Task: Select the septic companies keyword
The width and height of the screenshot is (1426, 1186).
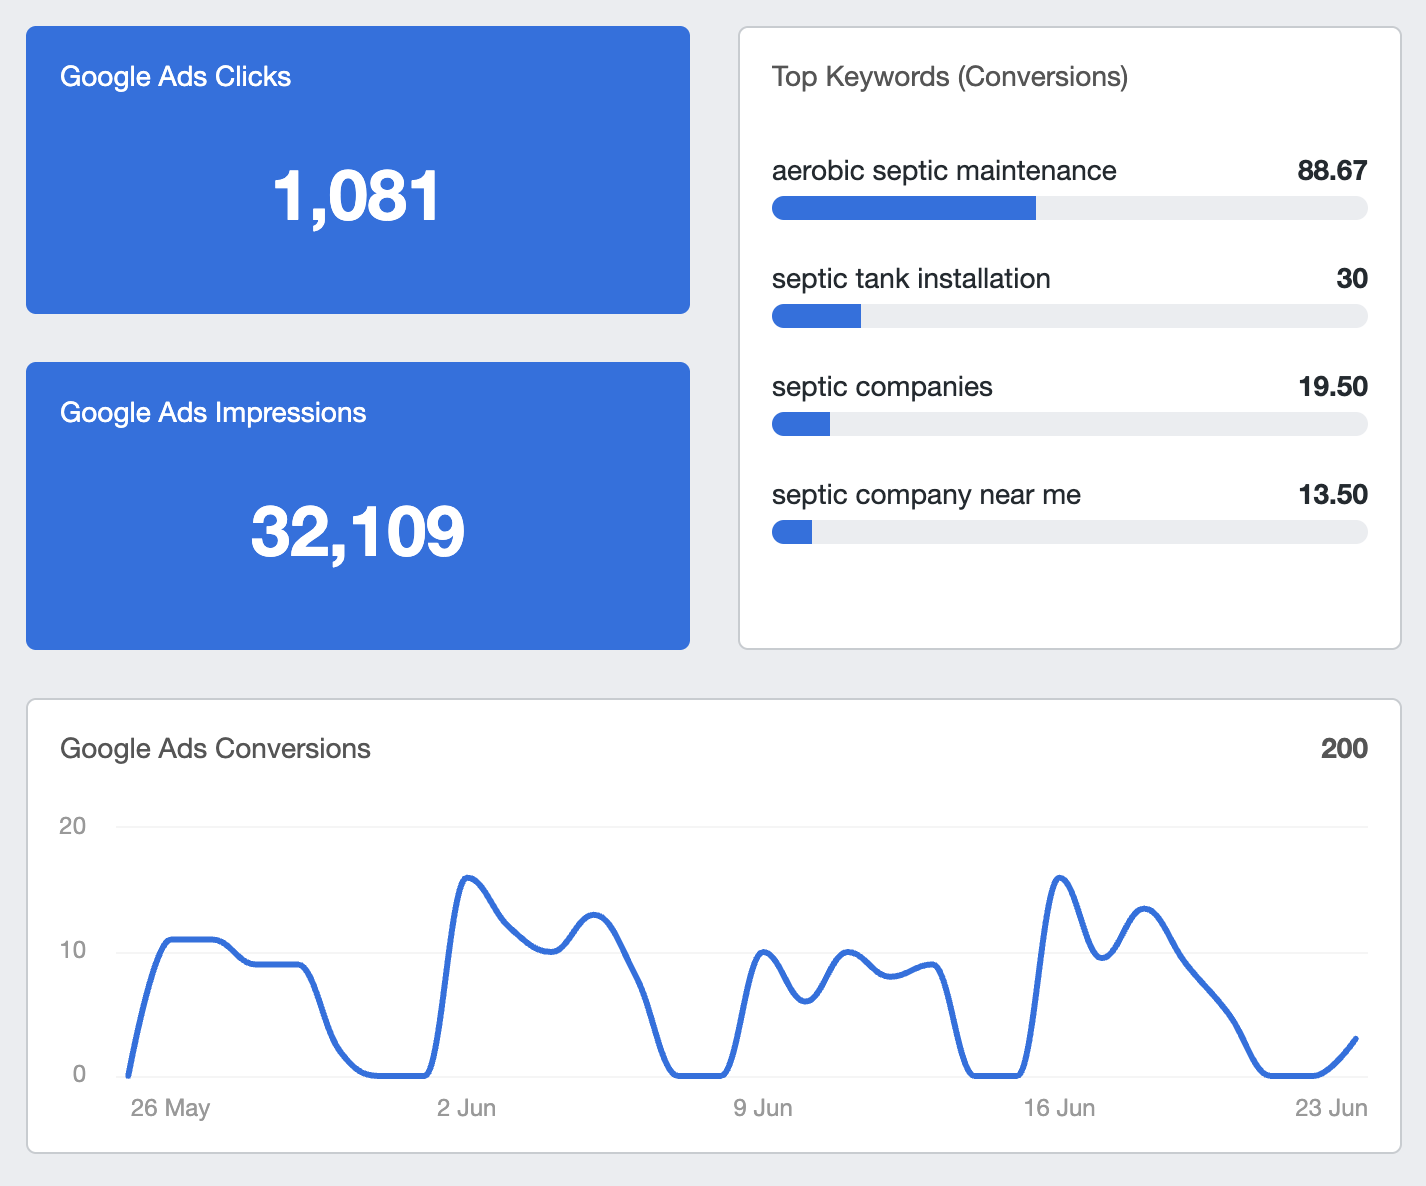Action: pos(882,387)
